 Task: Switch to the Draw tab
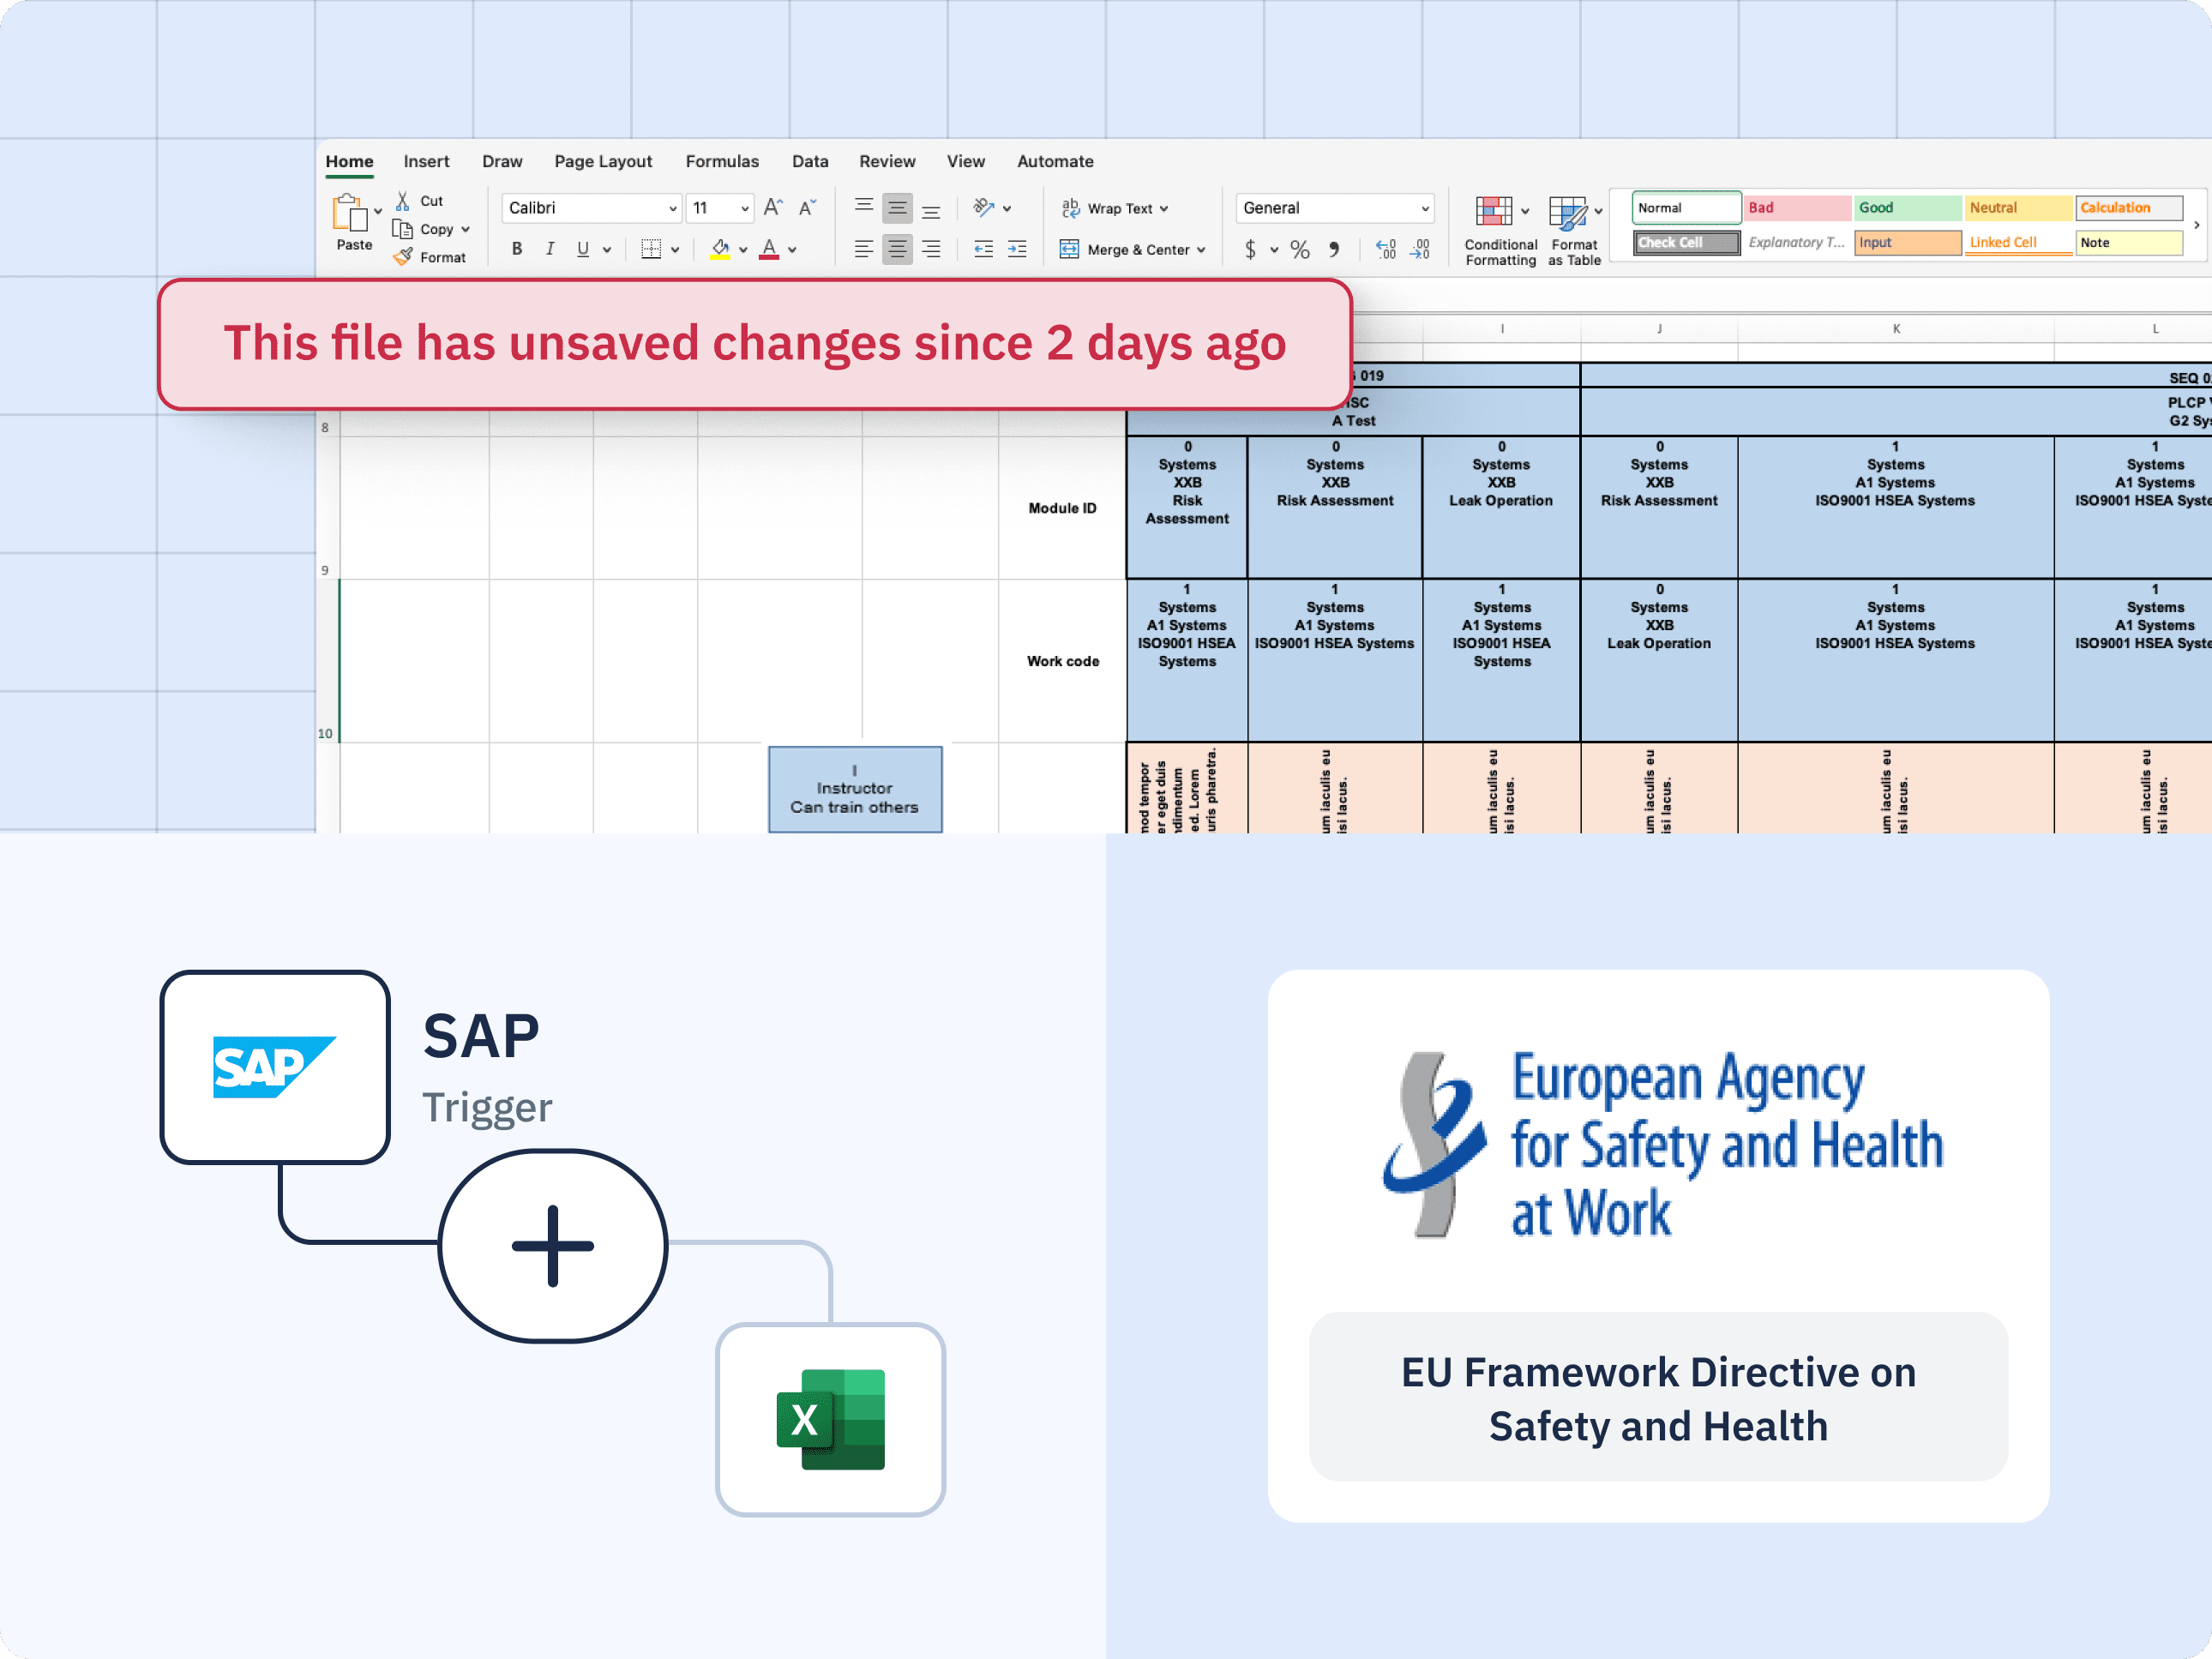click(x=502, y=161)
